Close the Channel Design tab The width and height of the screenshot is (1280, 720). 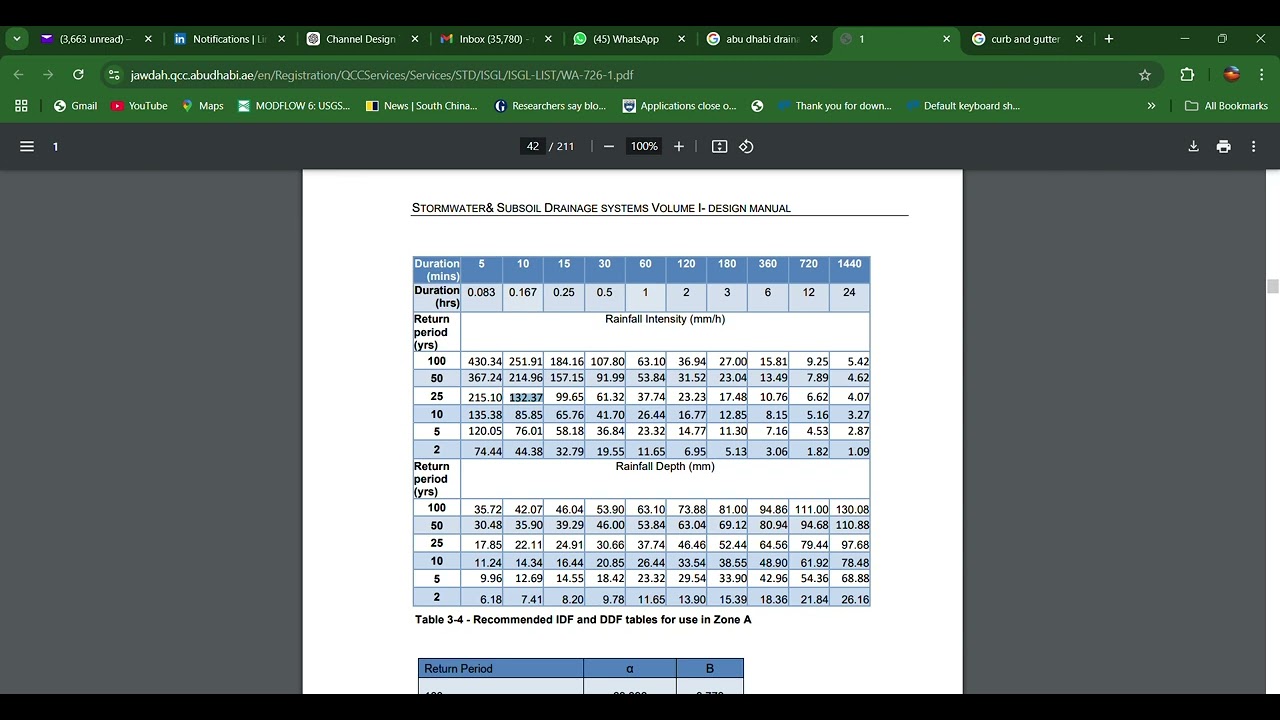click(x=415, y=39)
